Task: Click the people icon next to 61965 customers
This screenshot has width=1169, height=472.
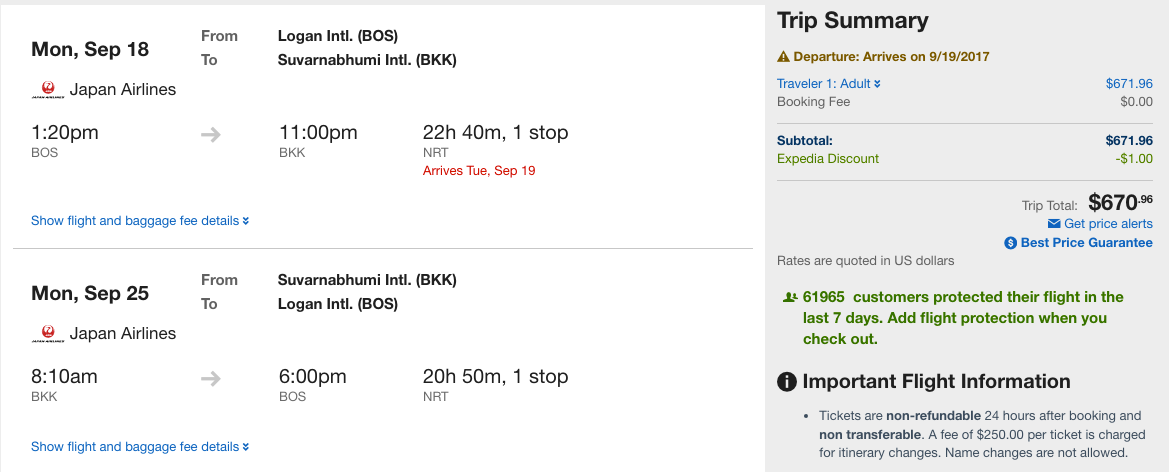Action: point(789,297)
